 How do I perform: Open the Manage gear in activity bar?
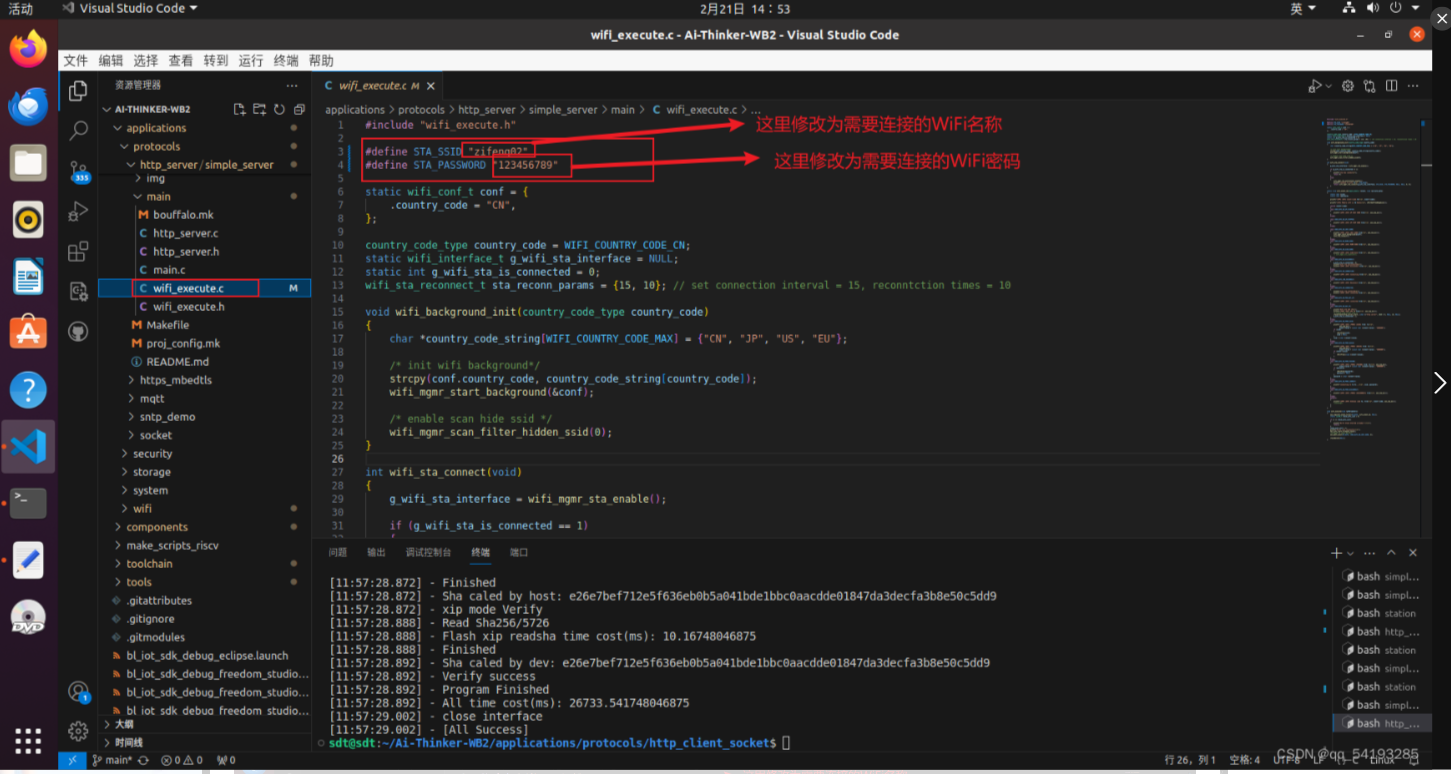point(78,731)
